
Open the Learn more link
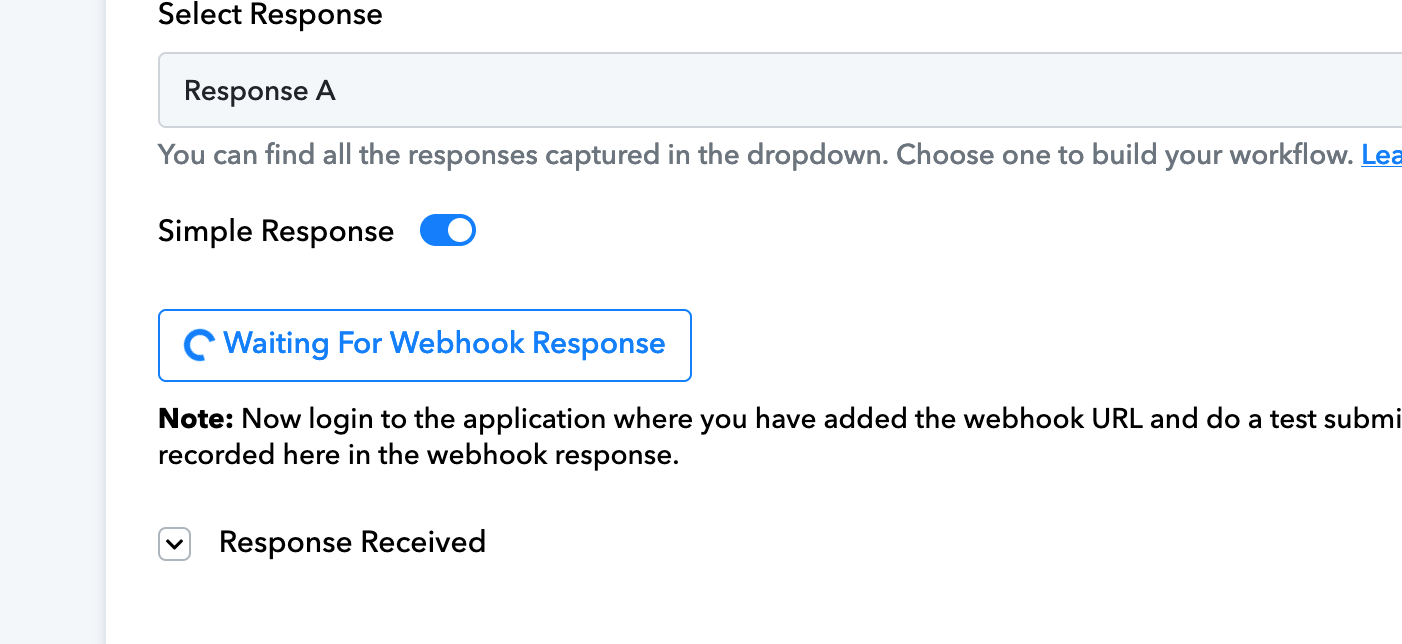pyautogui.click(x=1381, y=155)
